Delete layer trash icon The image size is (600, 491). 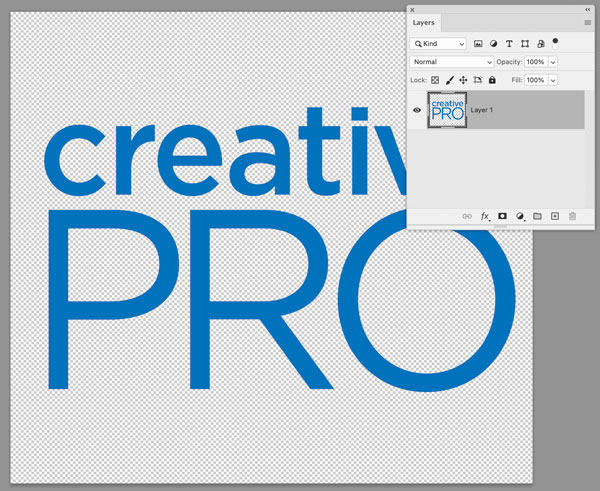[x=572, y=217]
